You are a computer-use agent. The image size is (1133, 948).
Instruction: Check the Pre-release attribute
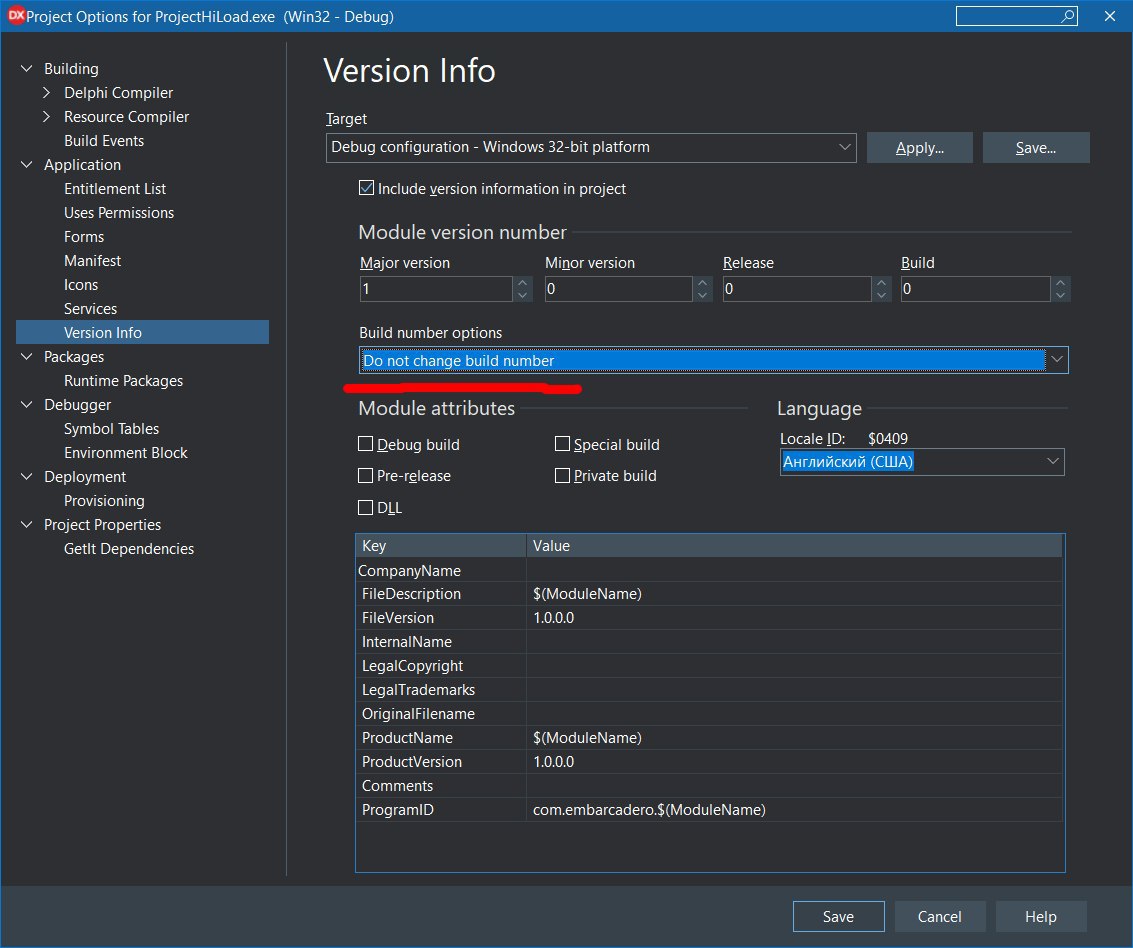(x=366, y=475)
